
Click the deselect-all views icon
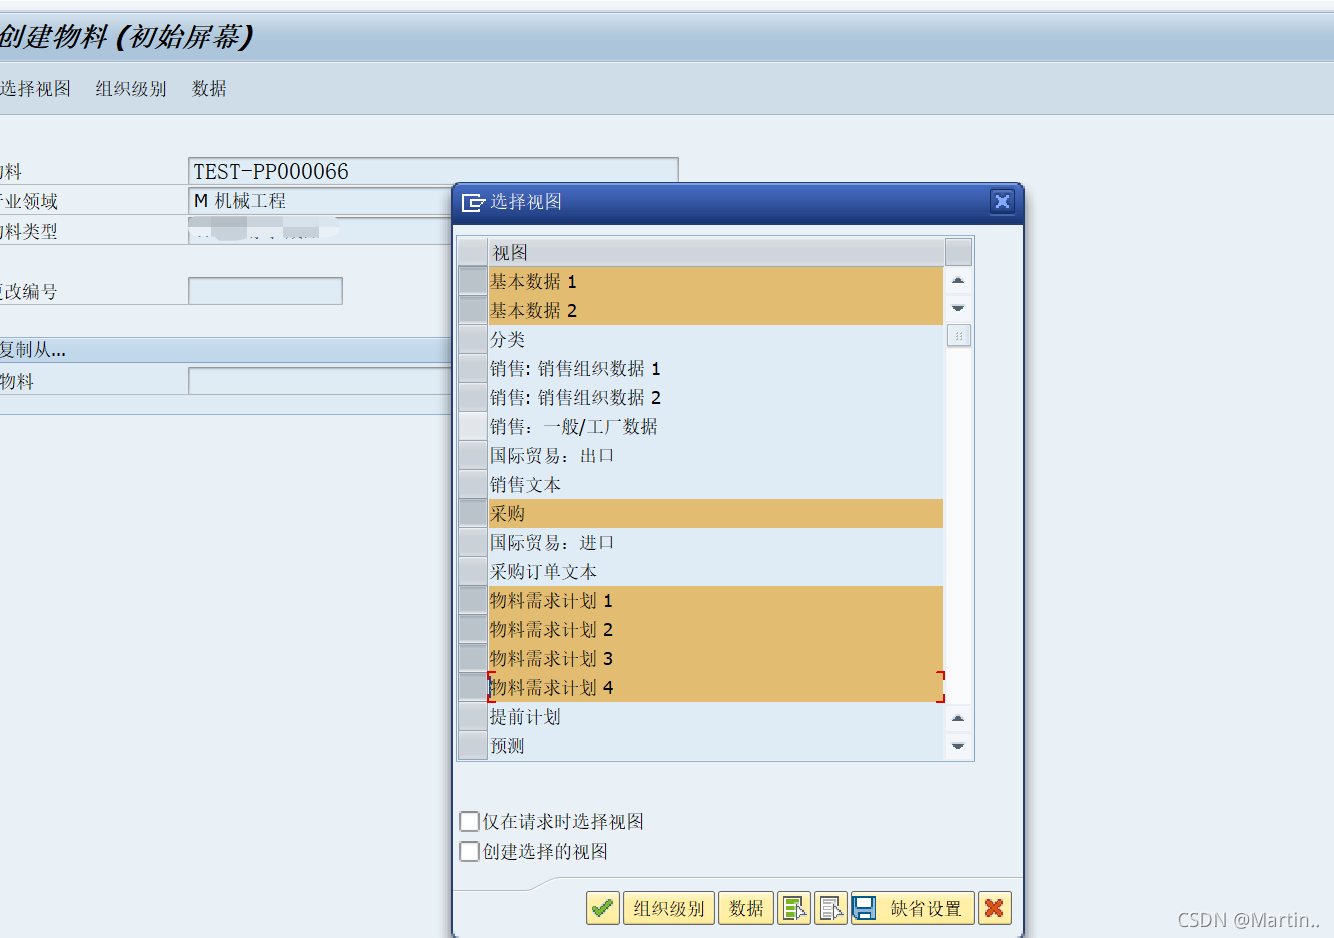point(831,908)
